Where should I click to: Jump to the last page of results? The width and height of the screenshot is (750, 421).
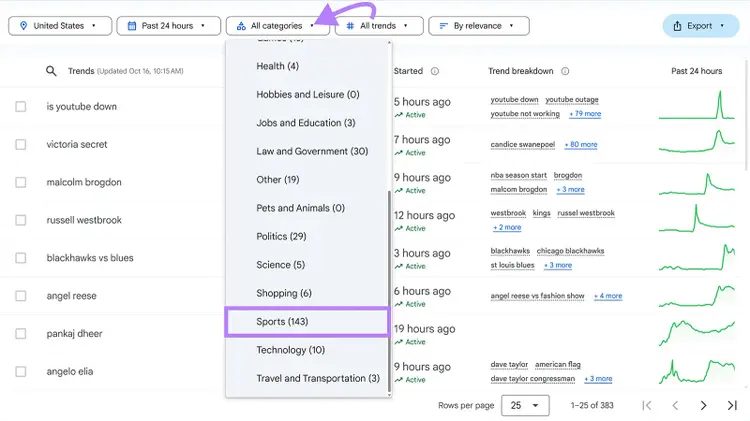[732, 406]
